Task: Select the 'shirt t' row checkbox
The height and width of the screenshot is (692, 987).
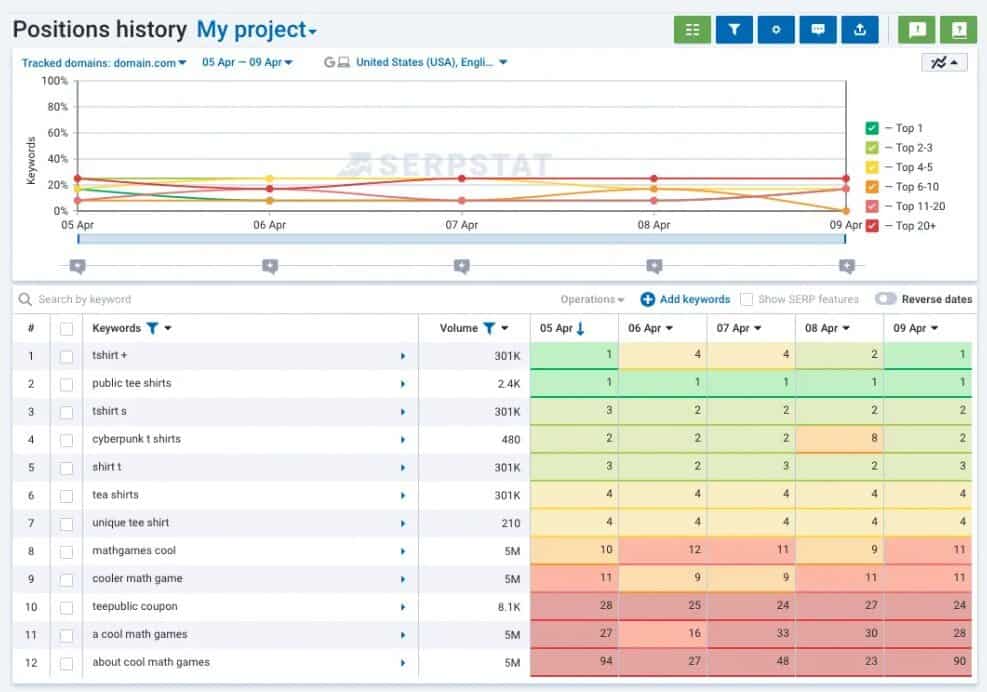Action: 66,468
